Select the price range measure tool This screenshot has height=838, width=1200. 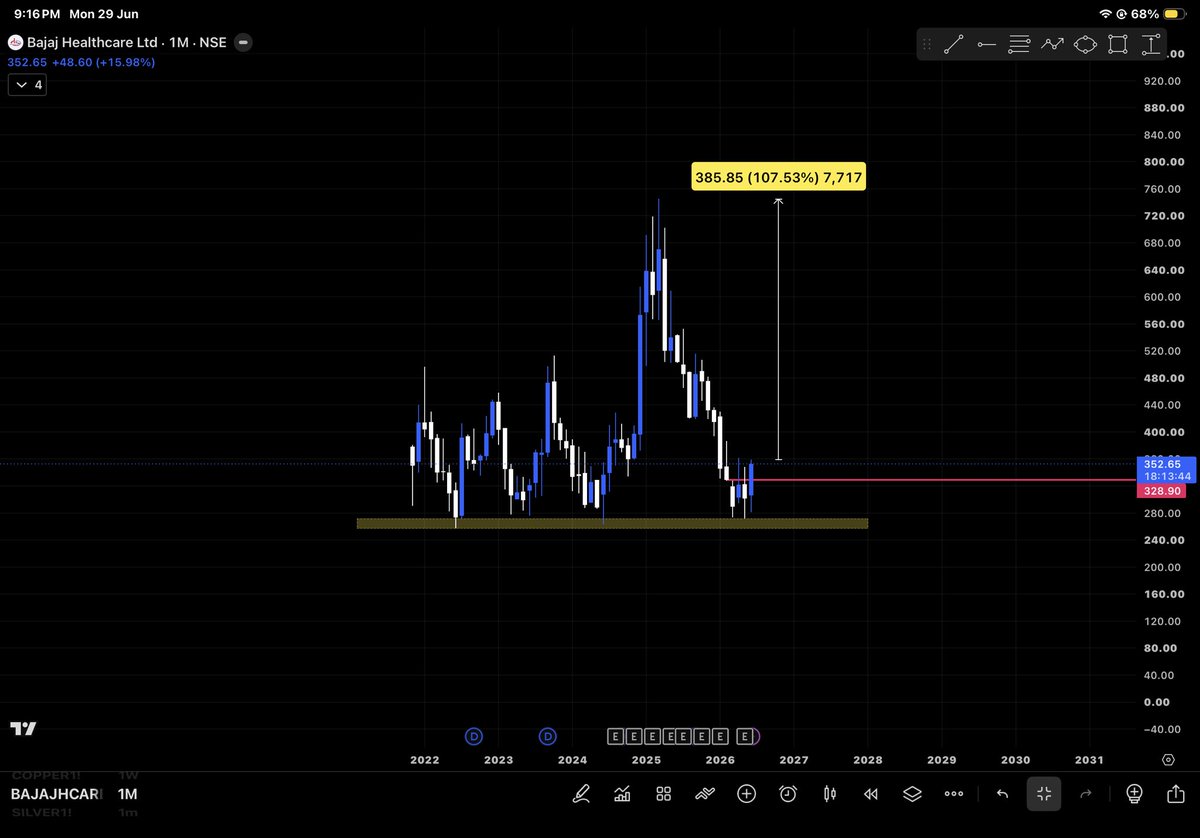click(1151, 44)
